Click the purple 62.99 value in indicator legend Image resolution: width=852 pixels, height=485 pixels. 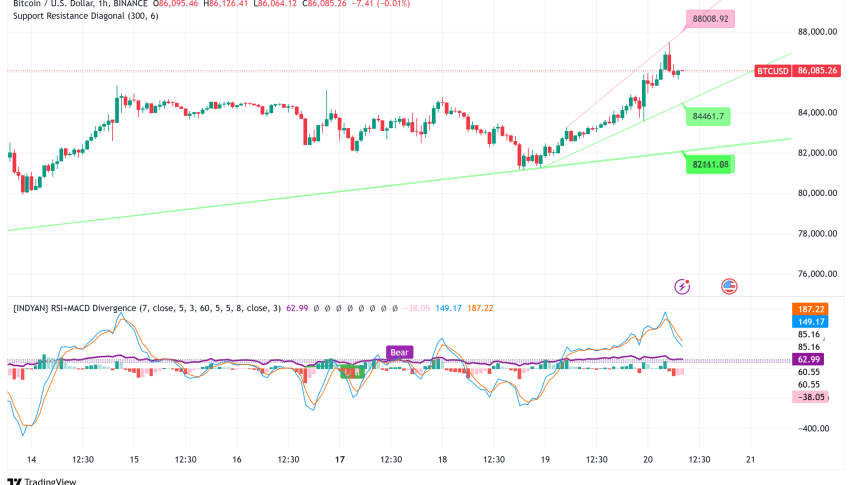click(x=297, y=308)
